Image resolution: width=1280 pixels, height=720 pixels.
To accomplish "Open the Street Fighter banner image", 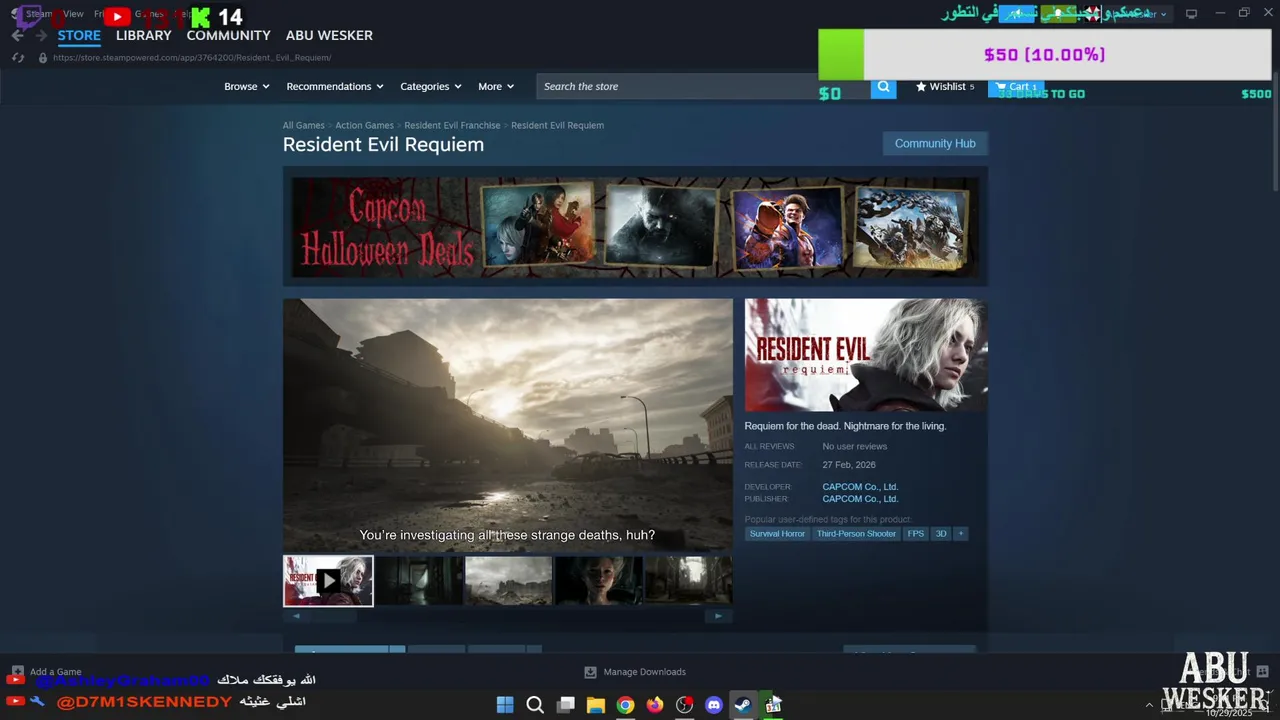I will point(787,227).
